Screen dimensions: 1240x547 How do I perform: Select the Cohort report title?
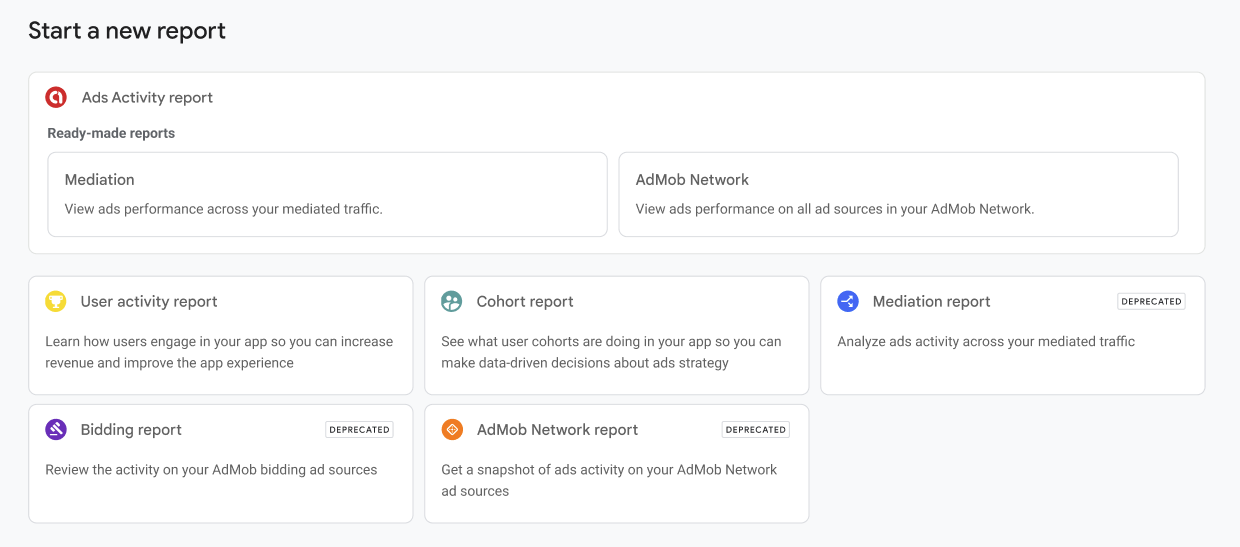click(525, 301)
